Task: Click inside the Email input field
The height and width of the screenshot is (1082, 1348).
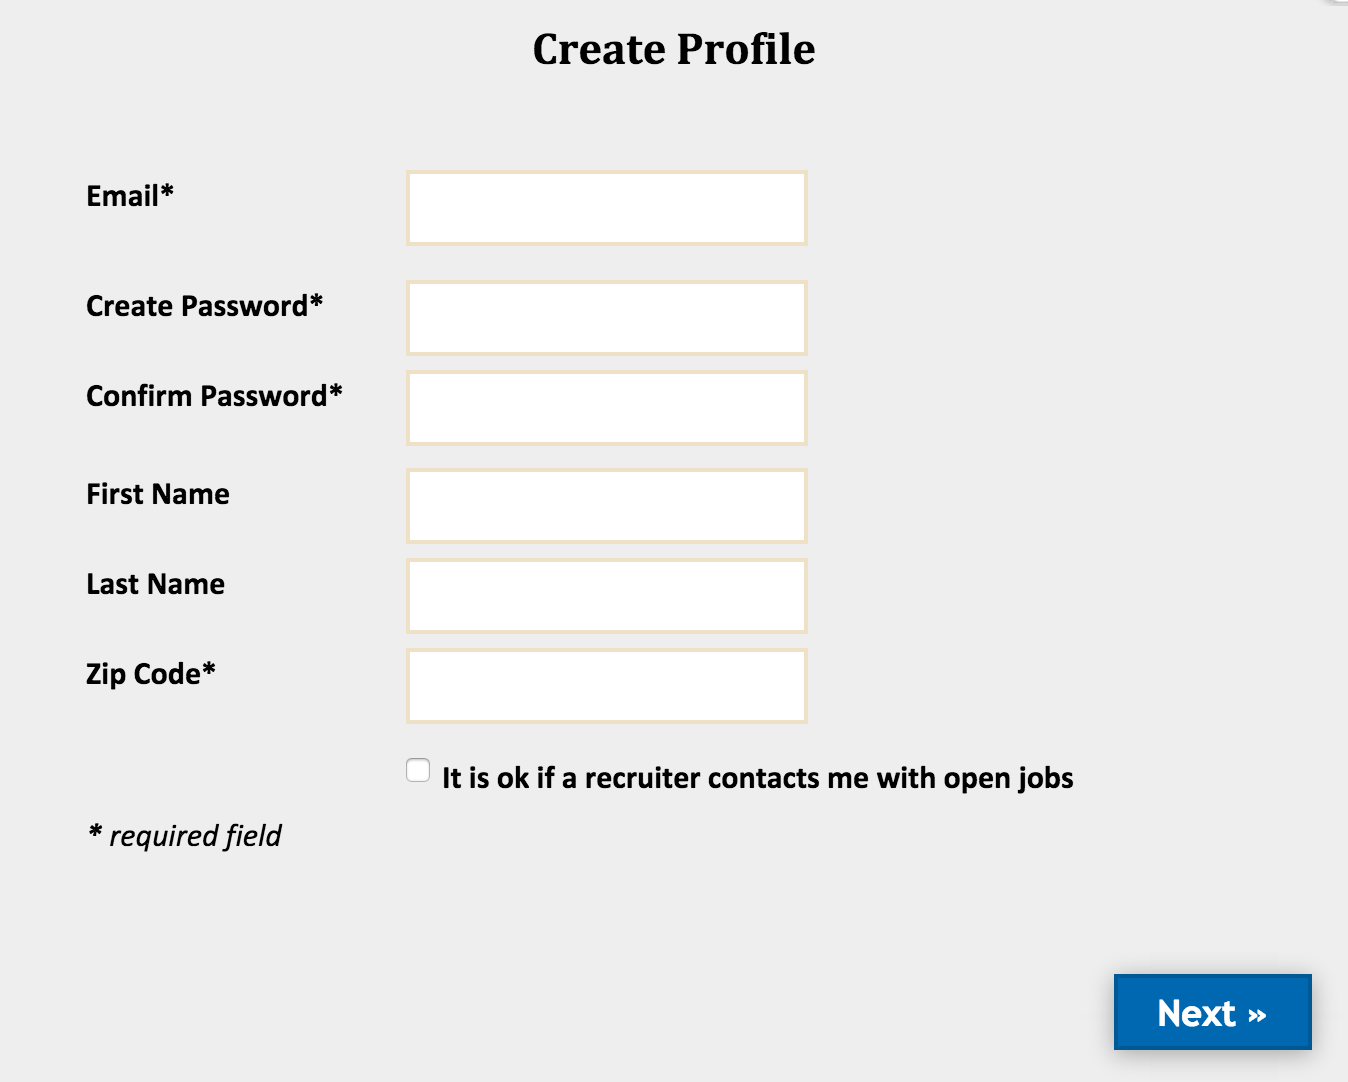Action: click(x=605, y=207)
